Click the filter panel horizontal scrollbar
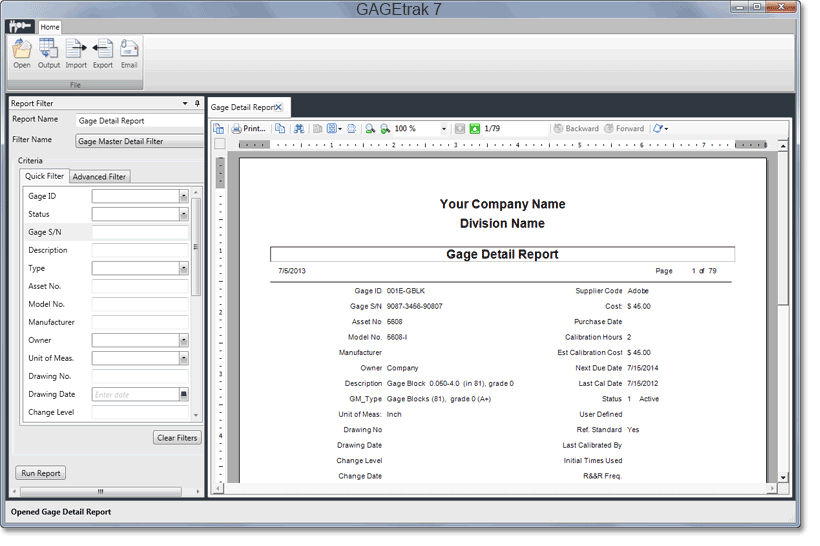This screenshot has width=820, height=546. (x=100, y=491)
